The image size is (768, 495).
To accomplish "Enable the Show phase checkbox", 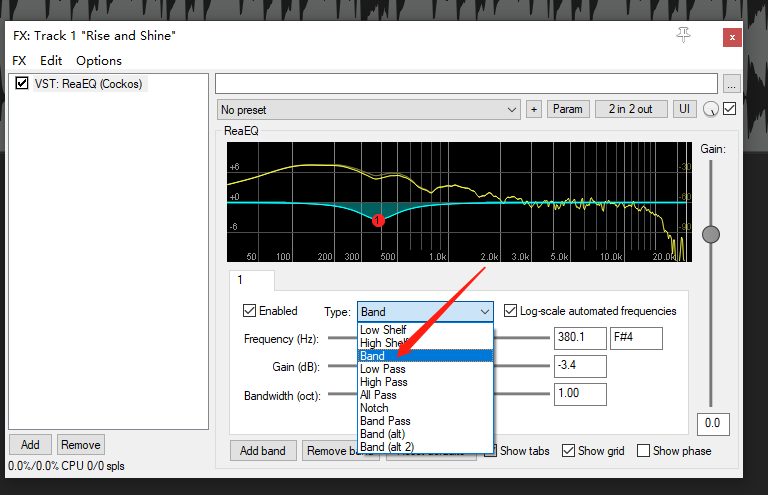I will tap(643, 450).
